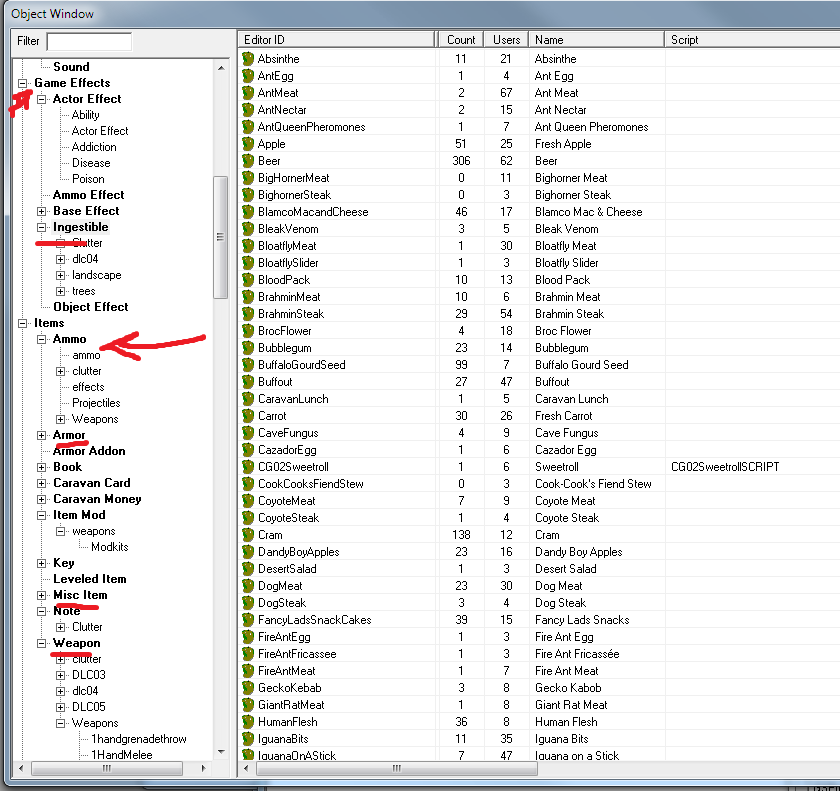The height and width of the screenshot is (791, 840).
Task: Collapse the Game Effects branch
Action: [25, 82]
